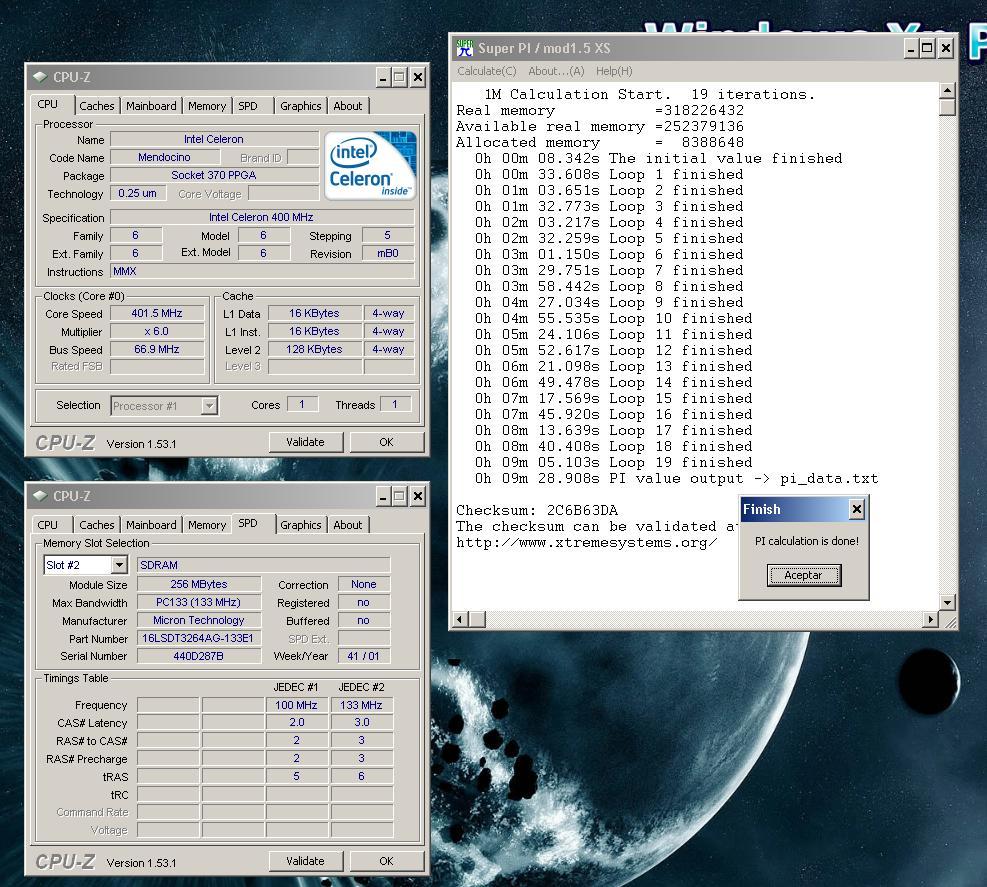This screenshot has height=887, width=987.
Task: Click the Multiplier value x 6.0
Action: click(x=157, y=331)
